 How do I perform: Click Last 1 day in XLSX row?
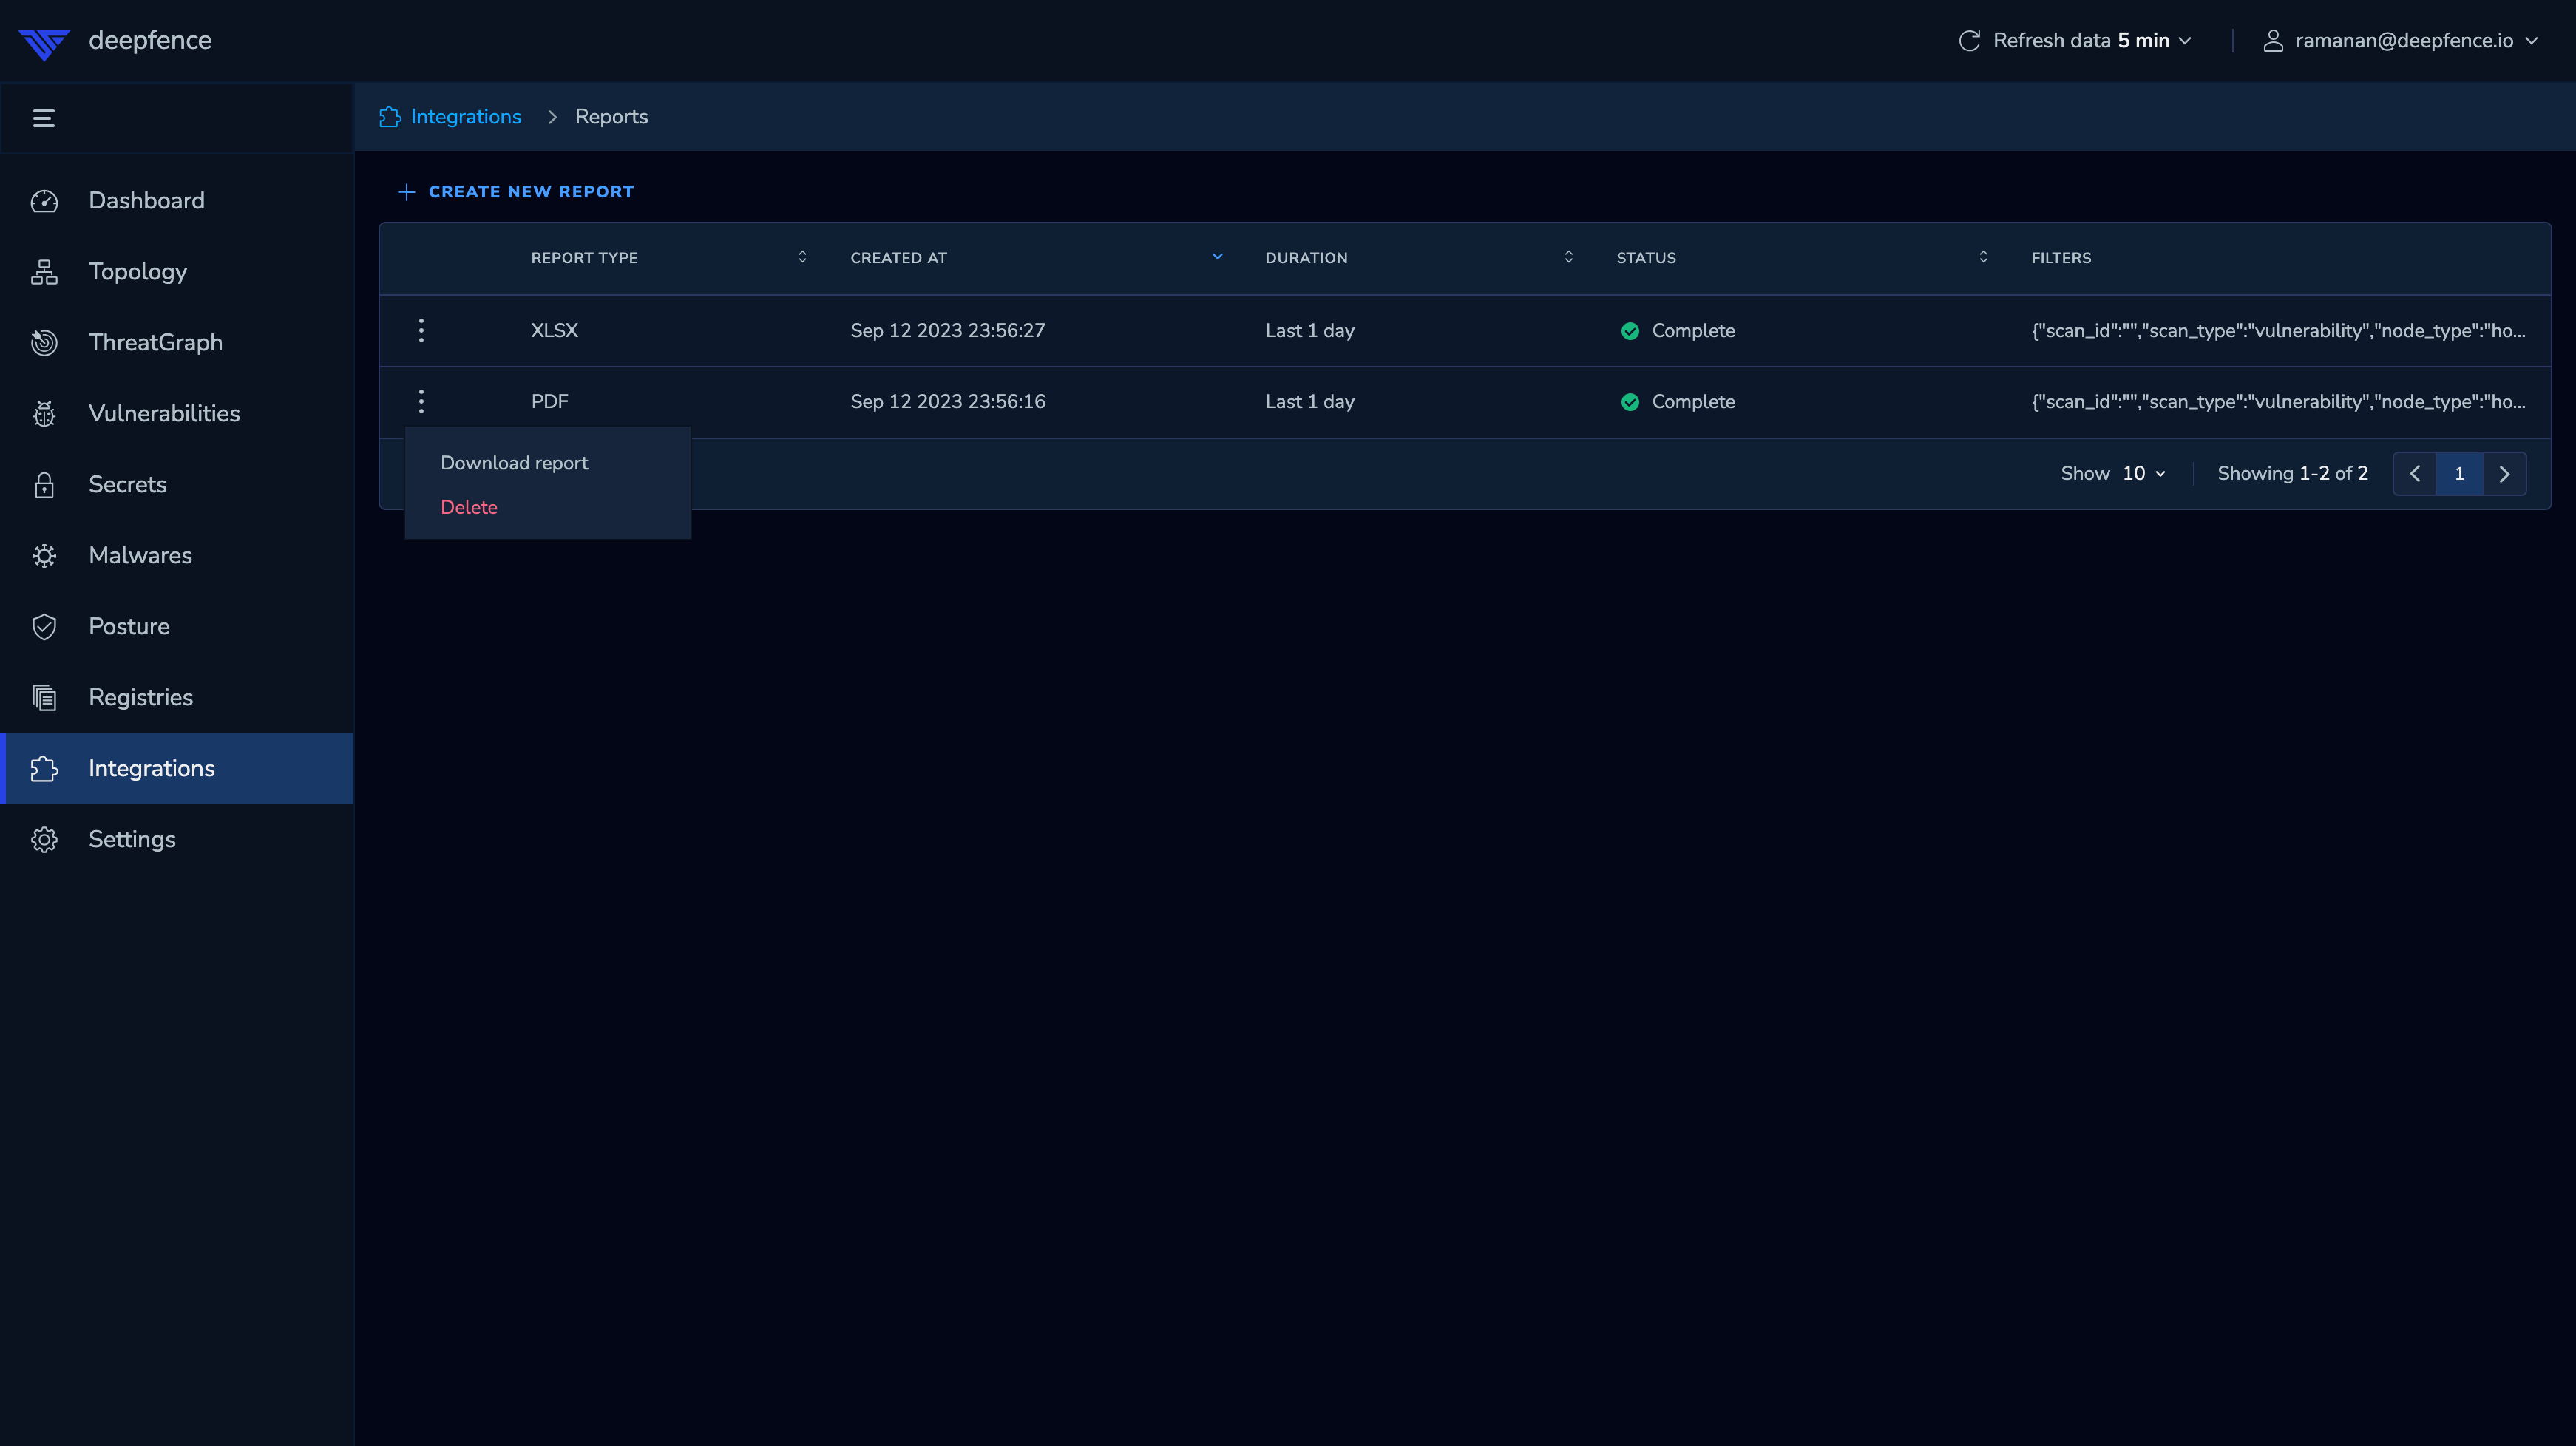click(x=1309, y=331)
